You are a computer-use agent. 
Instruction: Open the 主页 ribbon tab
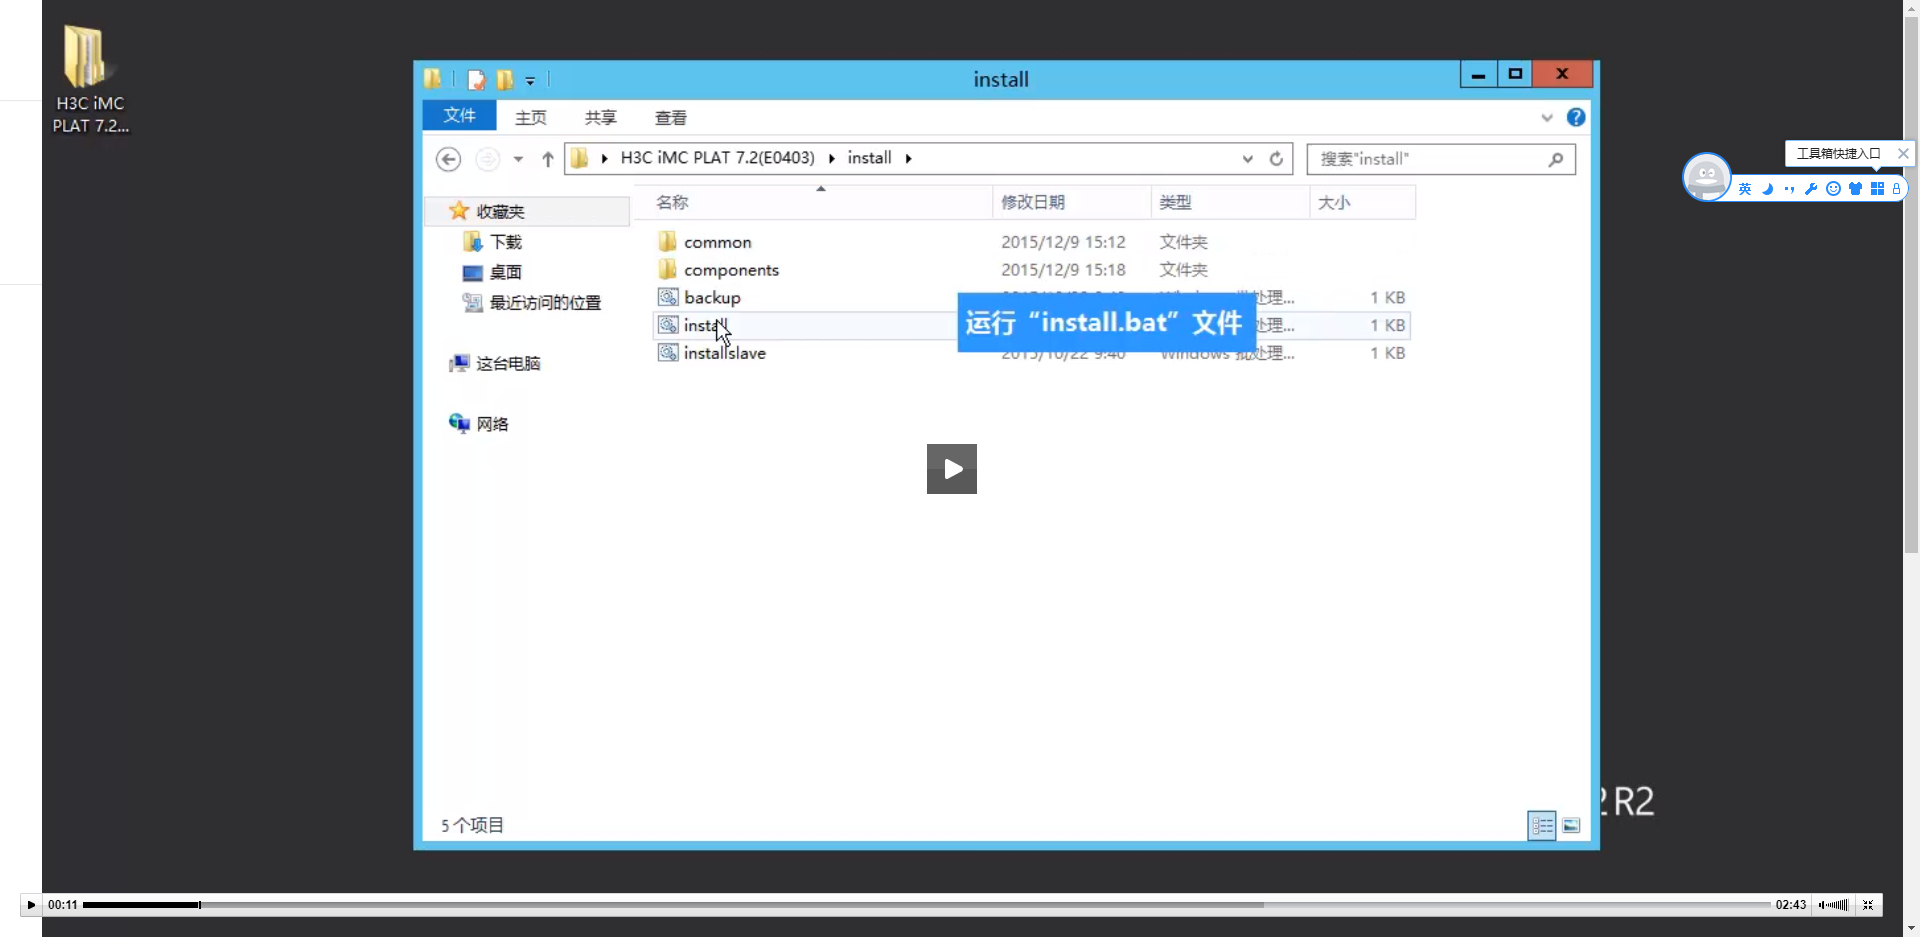531,118
